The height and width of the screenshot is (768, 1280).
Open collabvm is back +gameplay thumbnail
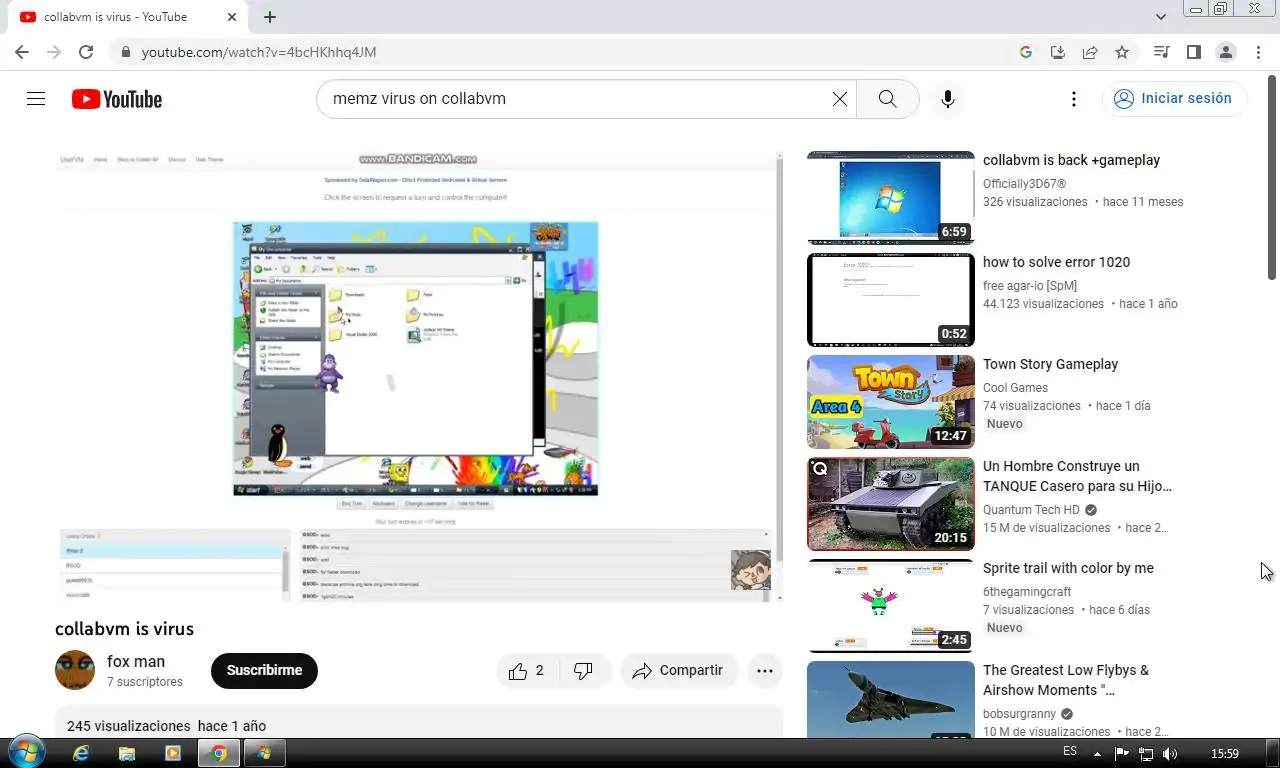(891, 198)
